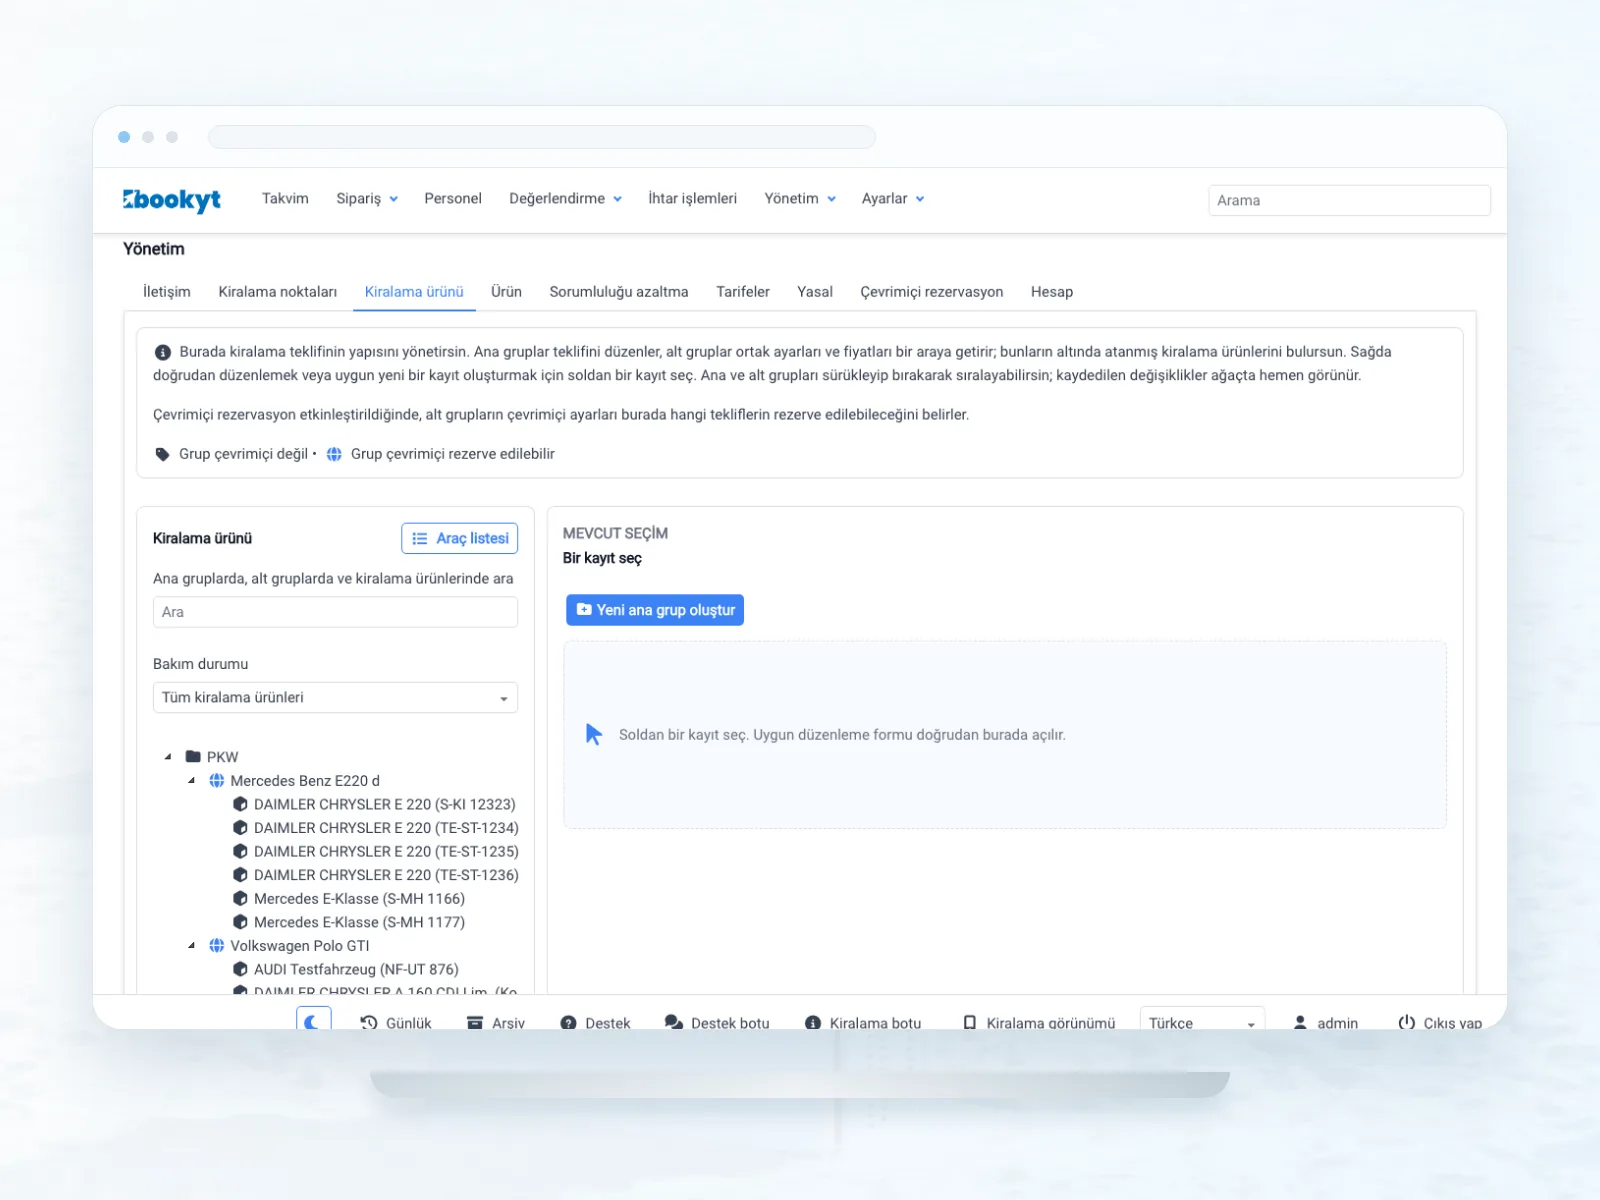The image size is (1600, 1200).
Task: Open the Türkçe language selector
Action: coord(1201,1022)
